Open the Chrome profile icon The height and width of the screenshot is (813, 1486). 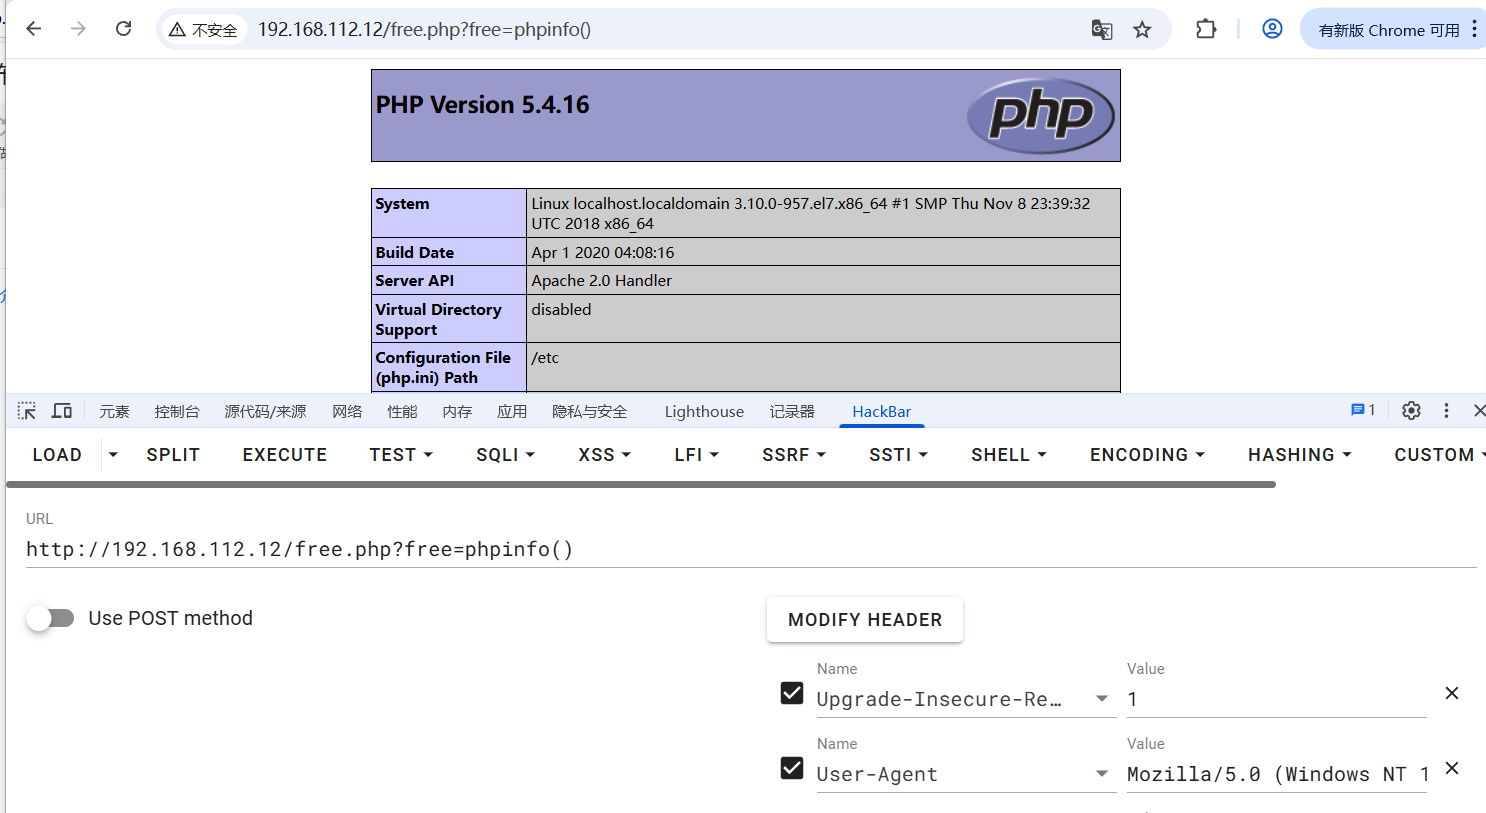point(1272,29)
